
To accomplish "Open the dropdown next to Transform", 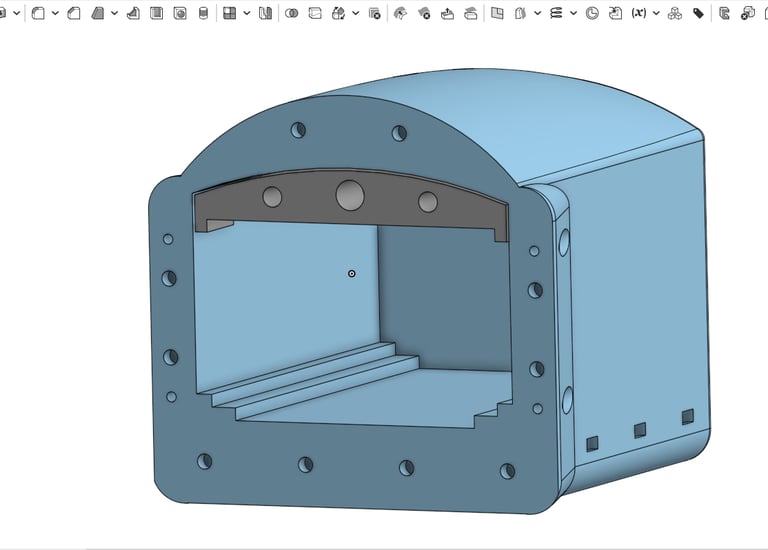I will point(356,13).
